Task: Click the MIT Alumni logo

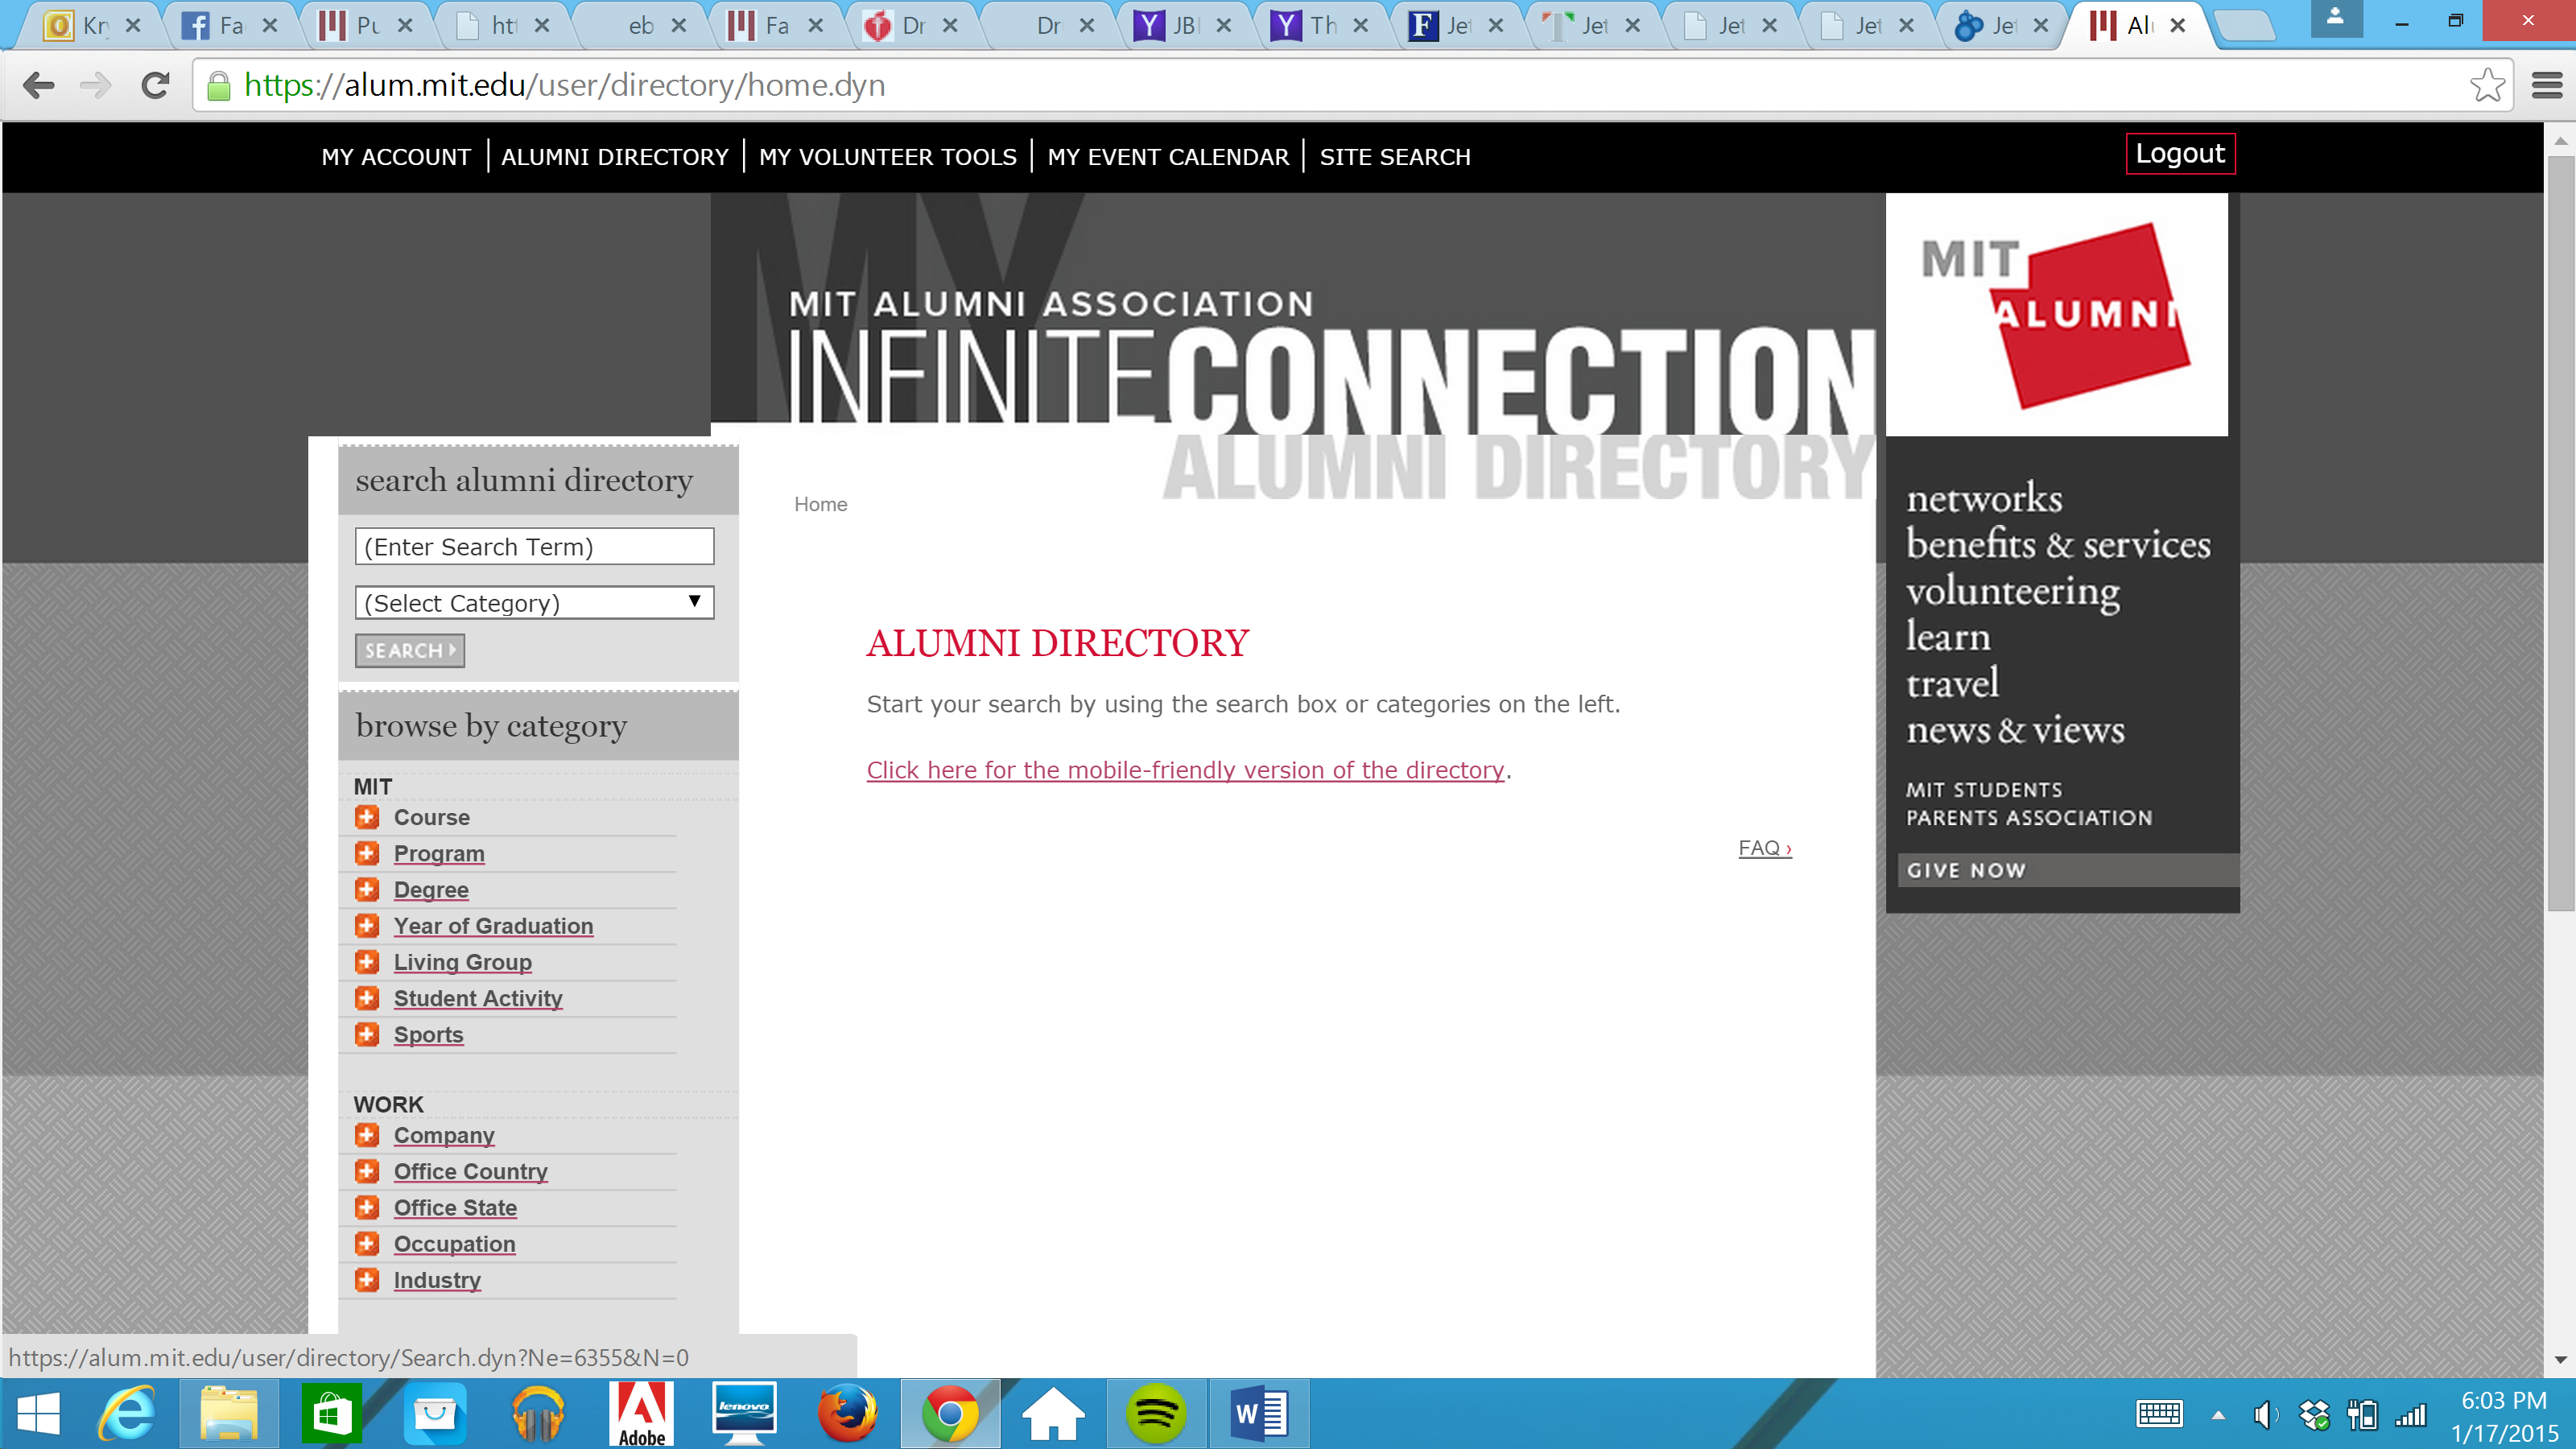Action: 2056,314
